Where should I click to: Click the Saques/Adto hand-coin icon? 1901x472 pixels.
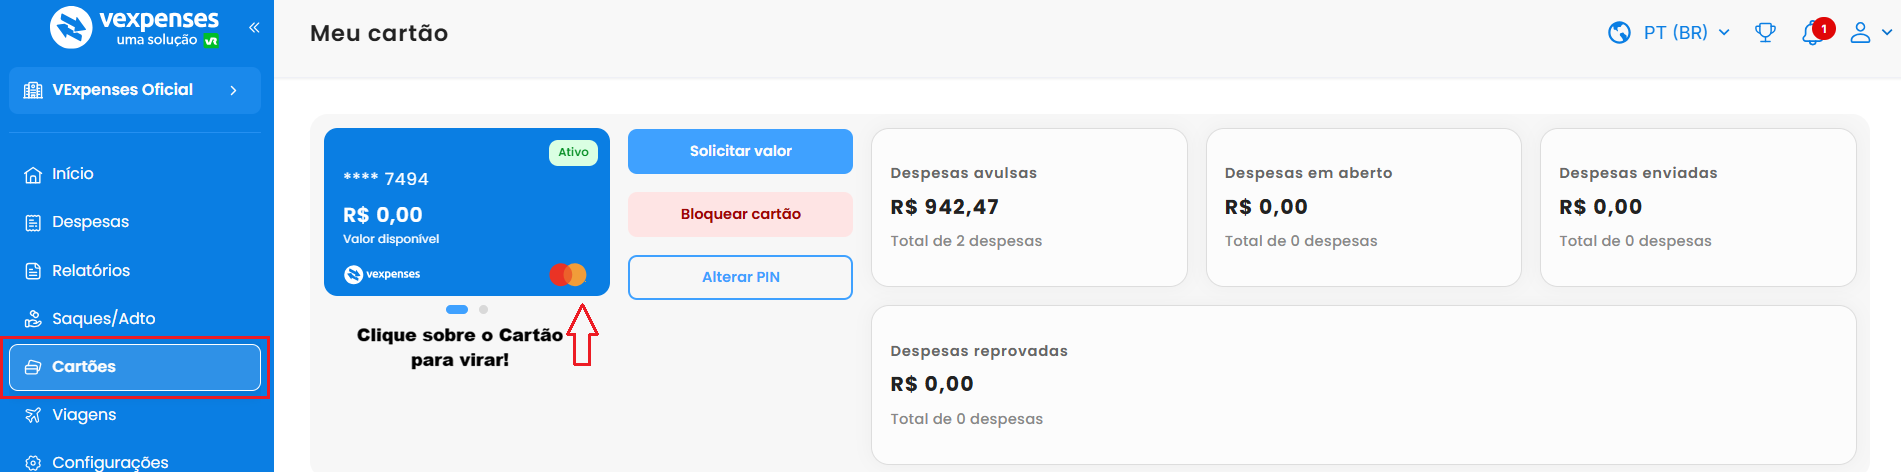click(x=33, y=319)
